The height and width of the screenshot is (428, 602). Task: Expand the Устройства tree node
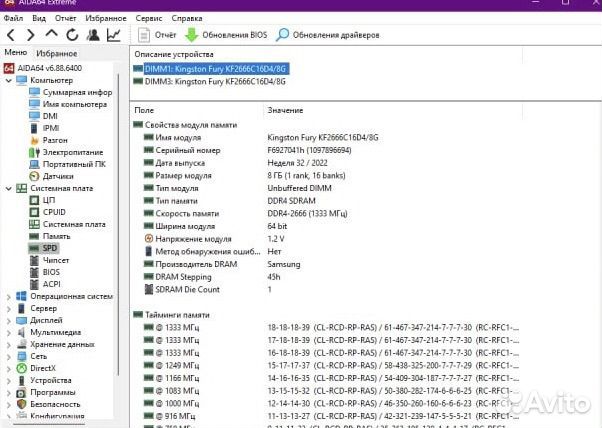click(8, 380)
